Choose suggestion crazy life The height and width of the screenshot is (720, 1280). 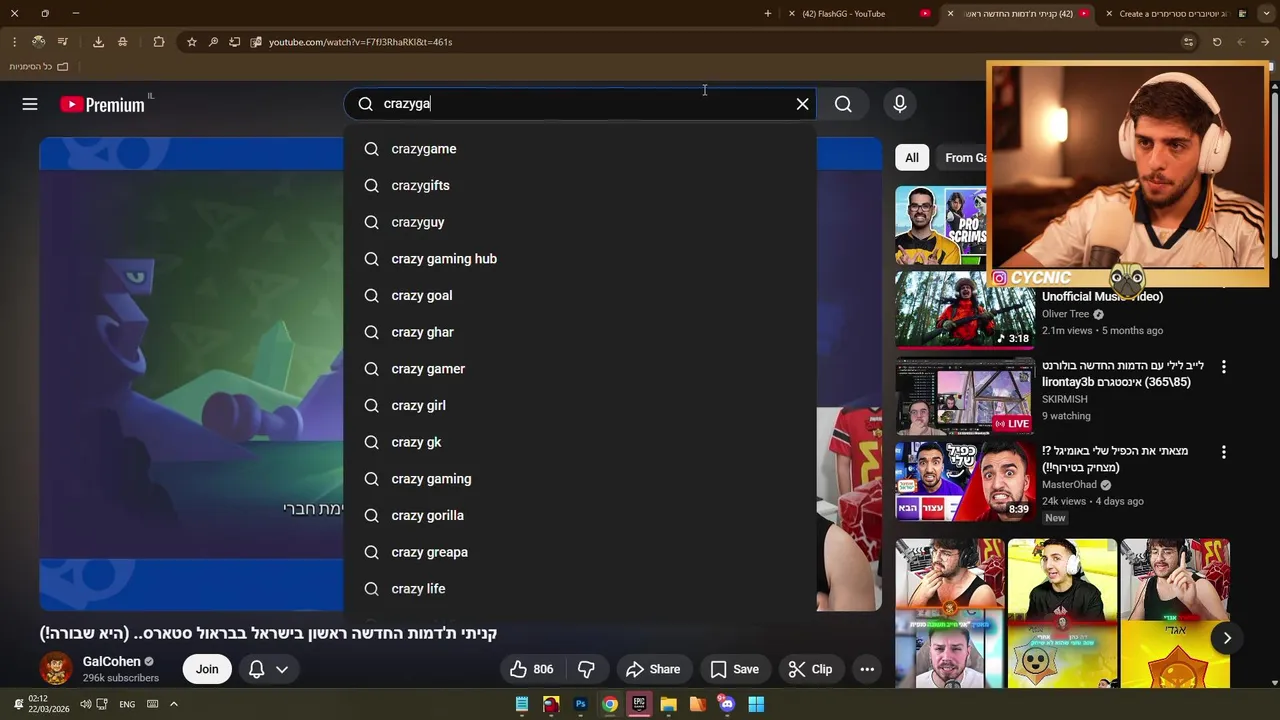(580, 589)
